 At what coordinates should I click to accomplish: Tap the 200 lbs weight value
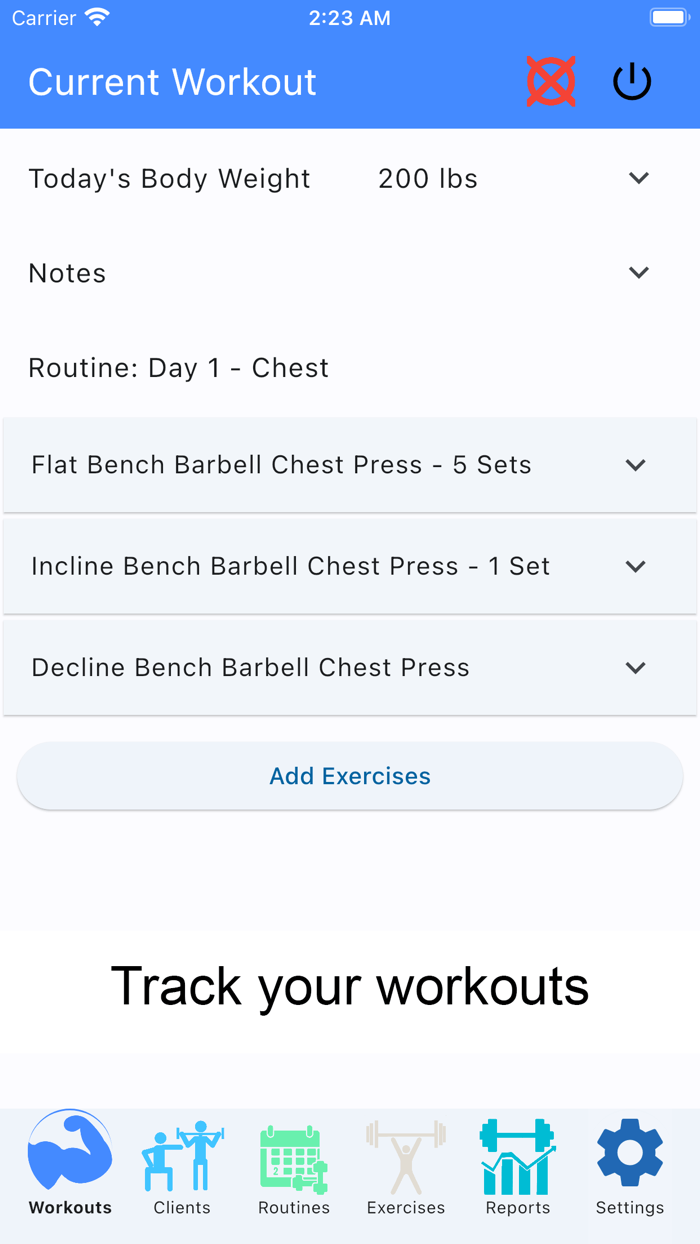[x=427, y=178]
